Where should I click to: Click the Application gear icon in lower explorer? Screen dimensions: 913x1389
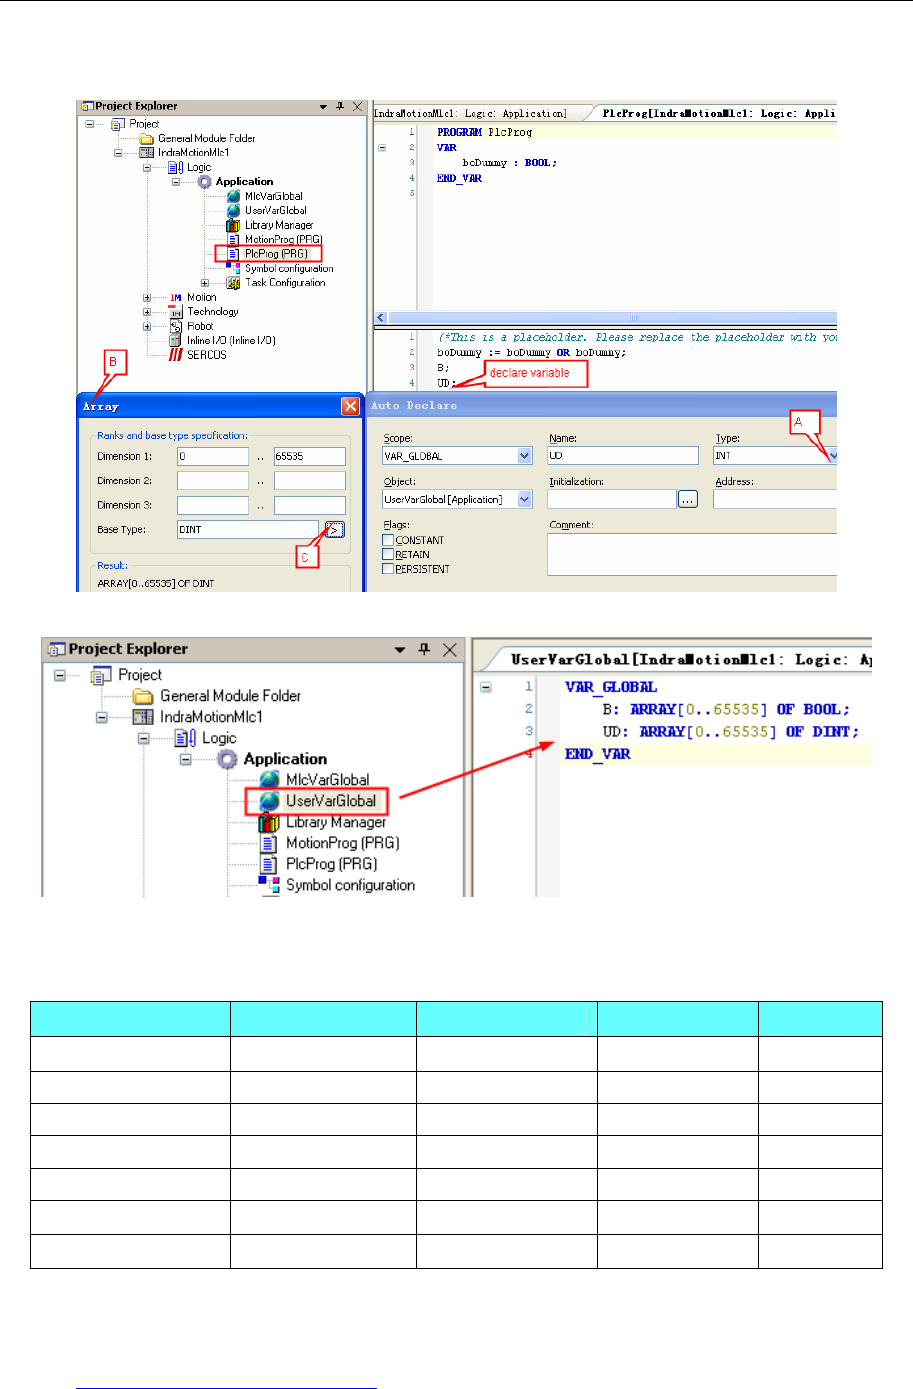tap(227, 759)
